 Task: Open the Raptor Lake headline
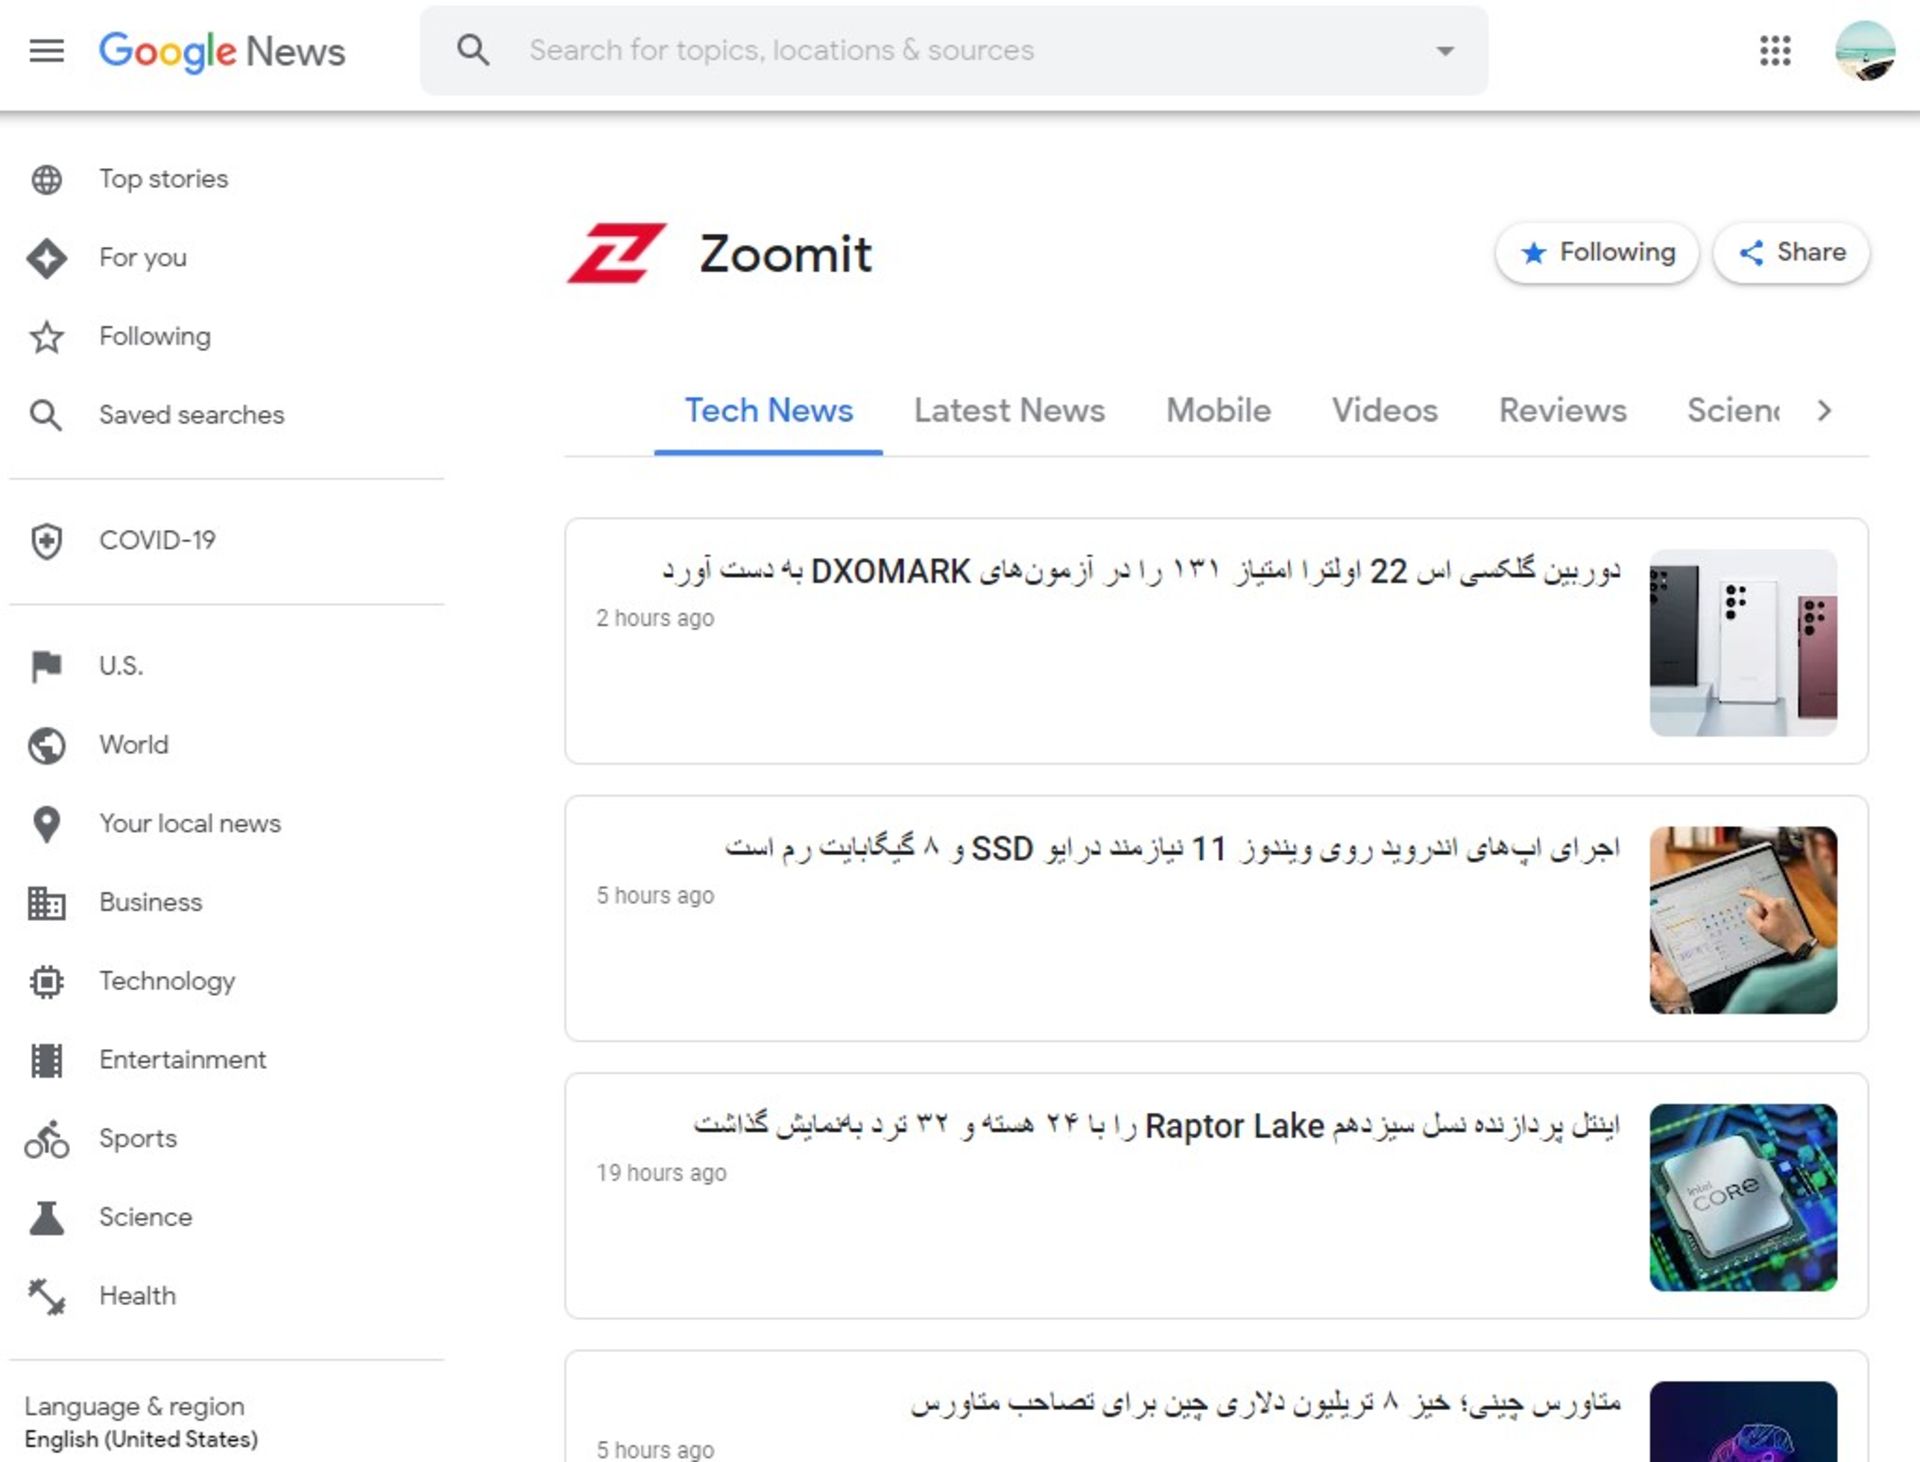click(1157, 1126)
